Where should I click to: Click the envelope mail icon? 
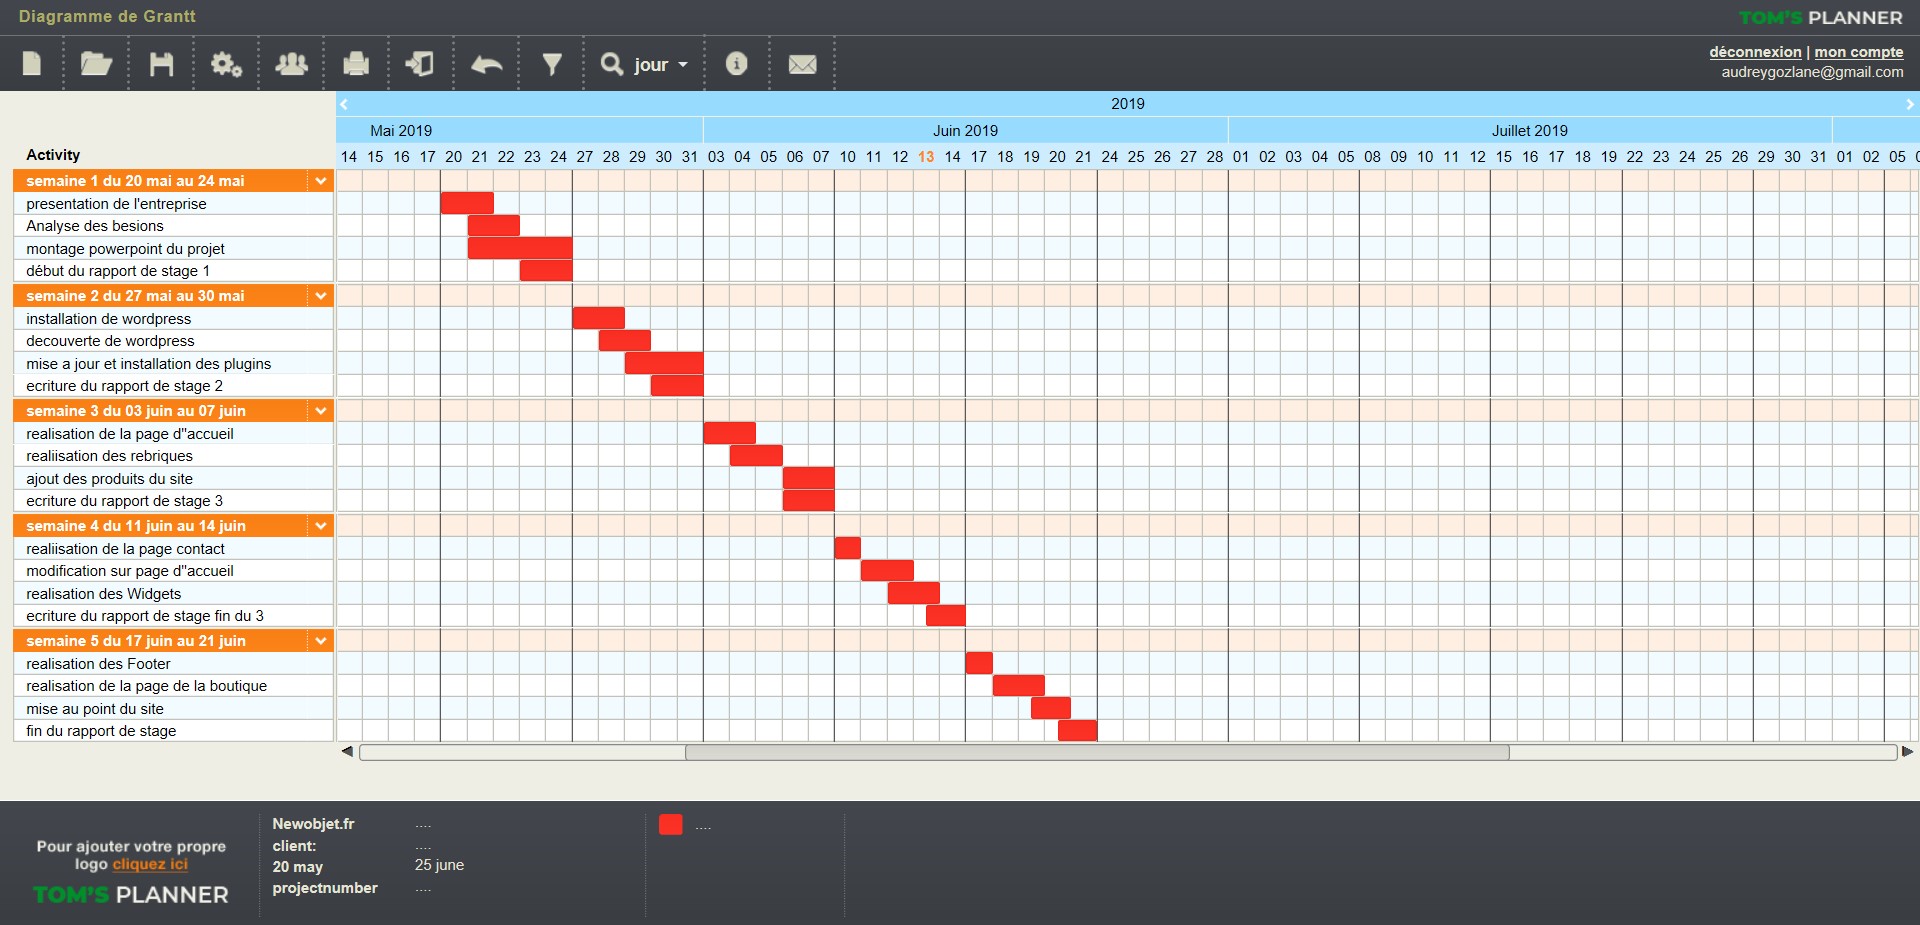[x=802, y=65]
